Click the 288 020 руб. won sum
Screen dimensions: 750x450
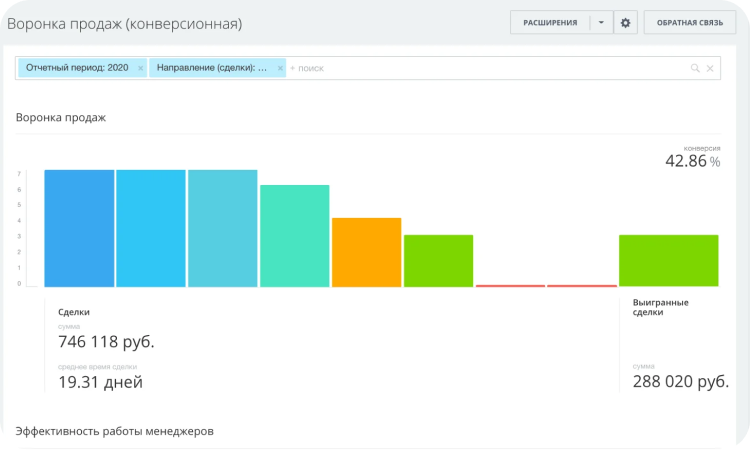(x=681, y=382)
